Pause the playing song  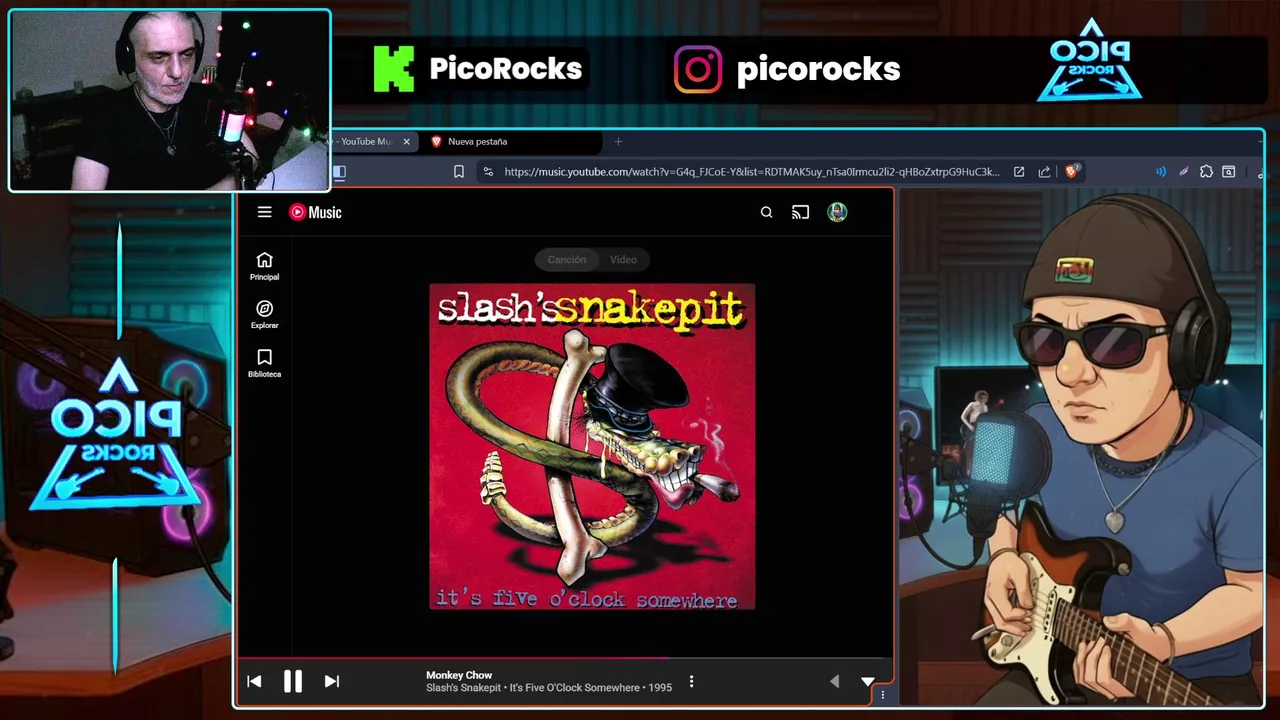tap(292, 681)
